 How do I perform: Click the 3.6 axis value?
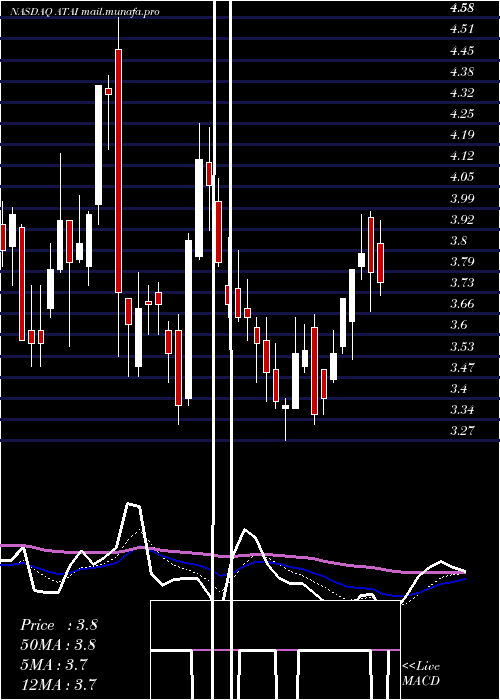click(459, 325)
